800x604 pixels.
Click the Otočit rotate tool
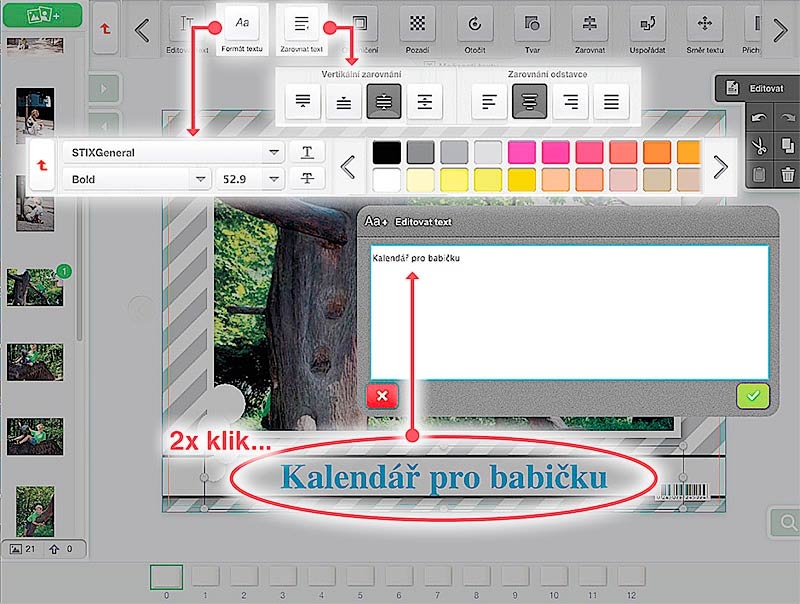point(475,29)
